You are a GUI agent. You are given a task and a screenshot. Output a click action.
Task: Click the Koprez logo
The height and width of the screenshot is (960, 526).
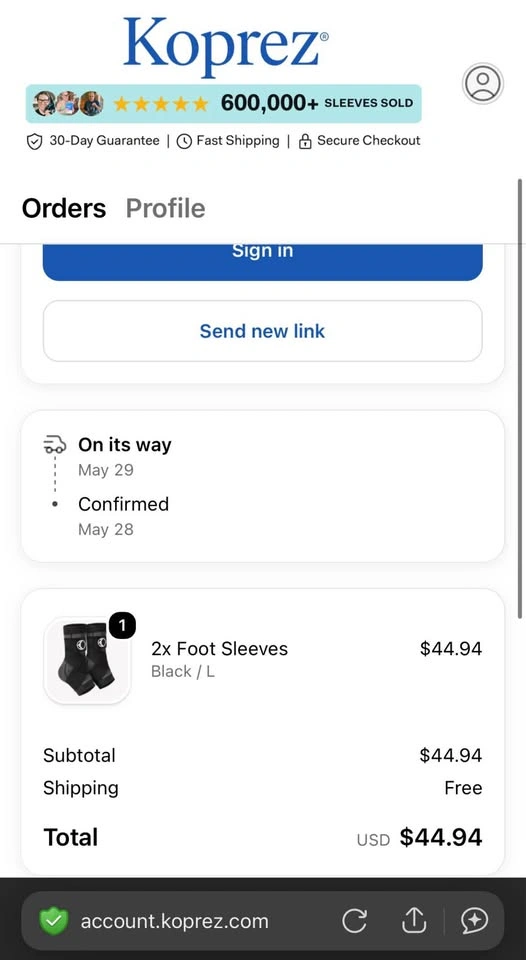[x=226, y=45]
